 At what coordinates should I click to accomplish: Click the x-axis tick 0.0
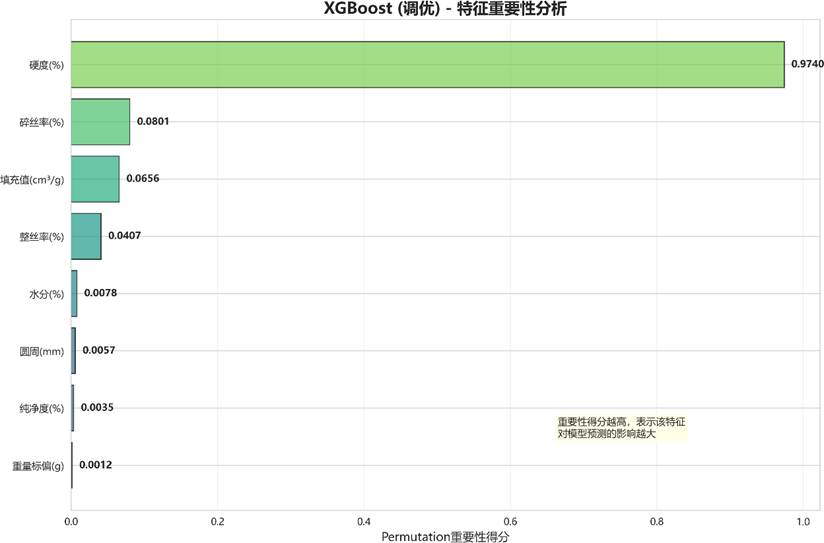point(71,522)
